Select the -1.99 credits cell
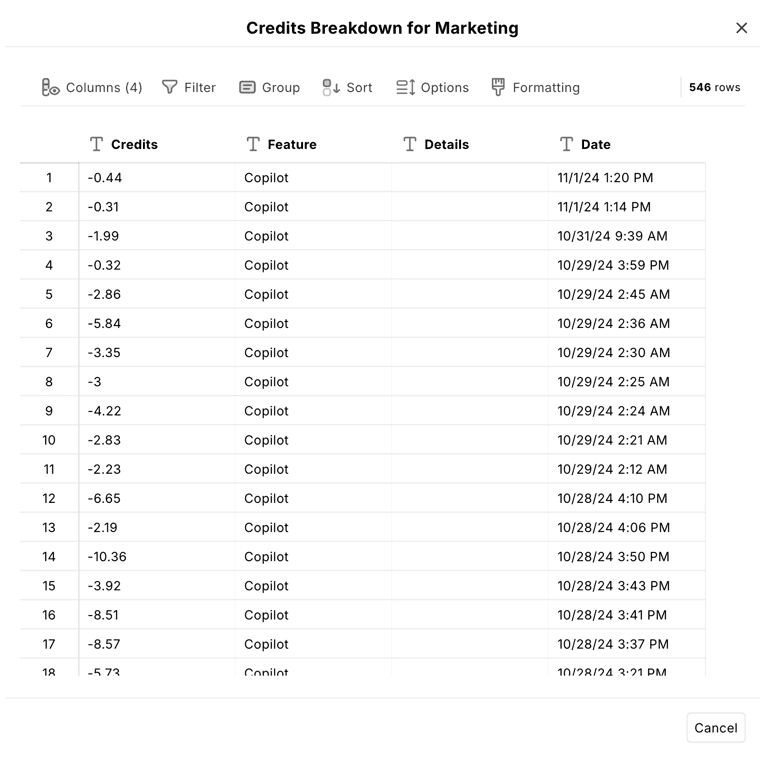Viewport: 768px width, 768px height. click(157, 236)
